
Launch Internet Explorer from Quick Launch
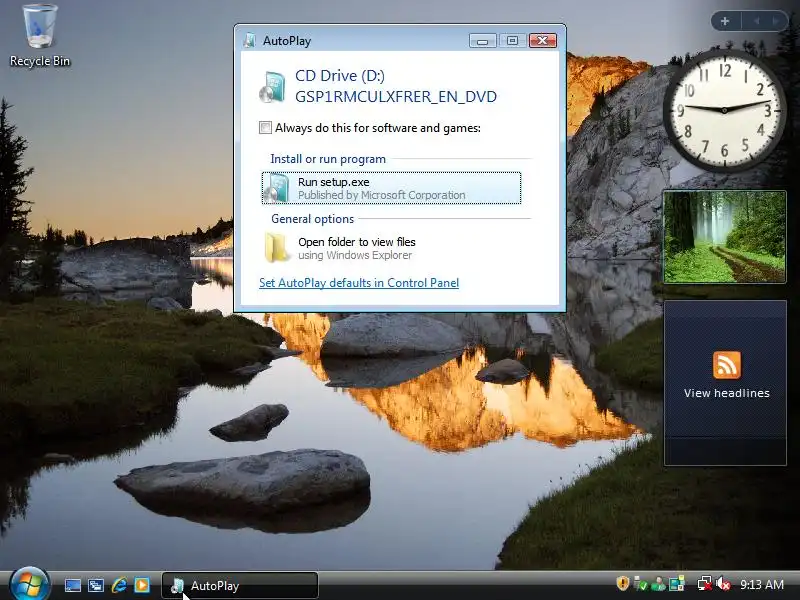click(x=119, y=585)
